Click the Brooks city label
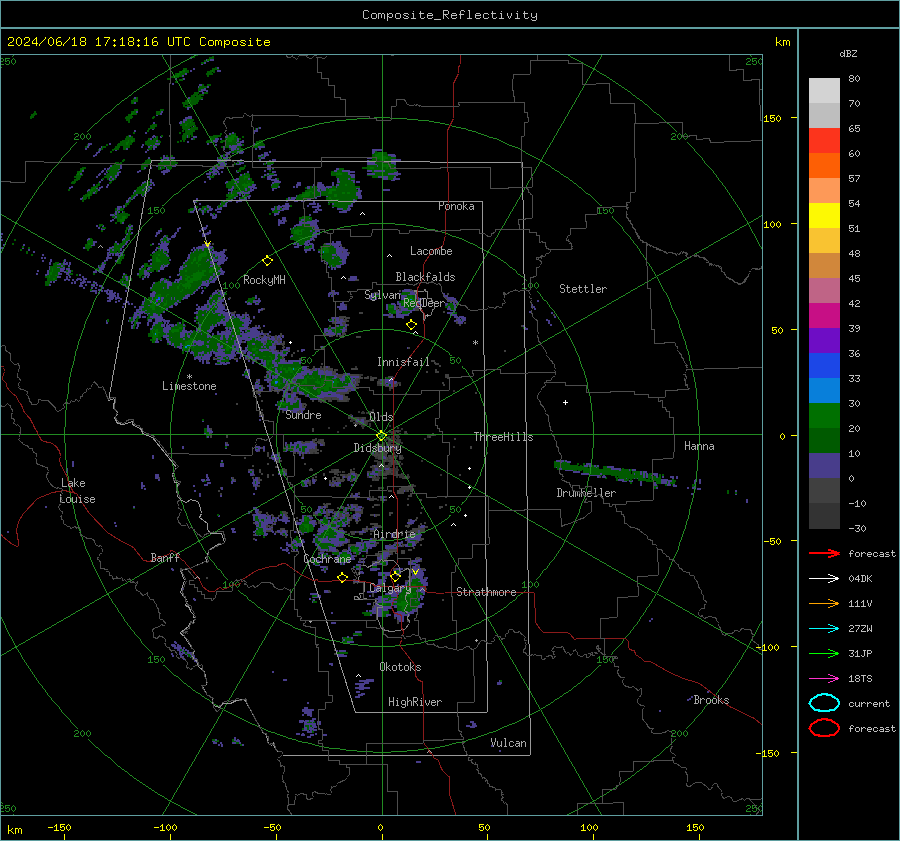The height and width of the screenshot is (841, 900). (x=711, y=700)
